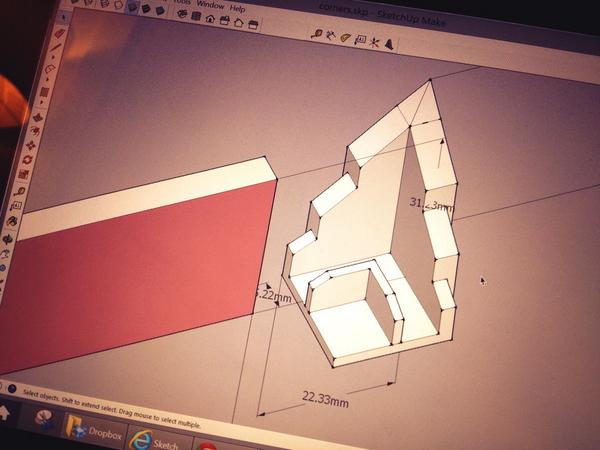Select the Move tool
This screenshot has width=600, height=450.
pyautogui.click(x=31, y=145)
